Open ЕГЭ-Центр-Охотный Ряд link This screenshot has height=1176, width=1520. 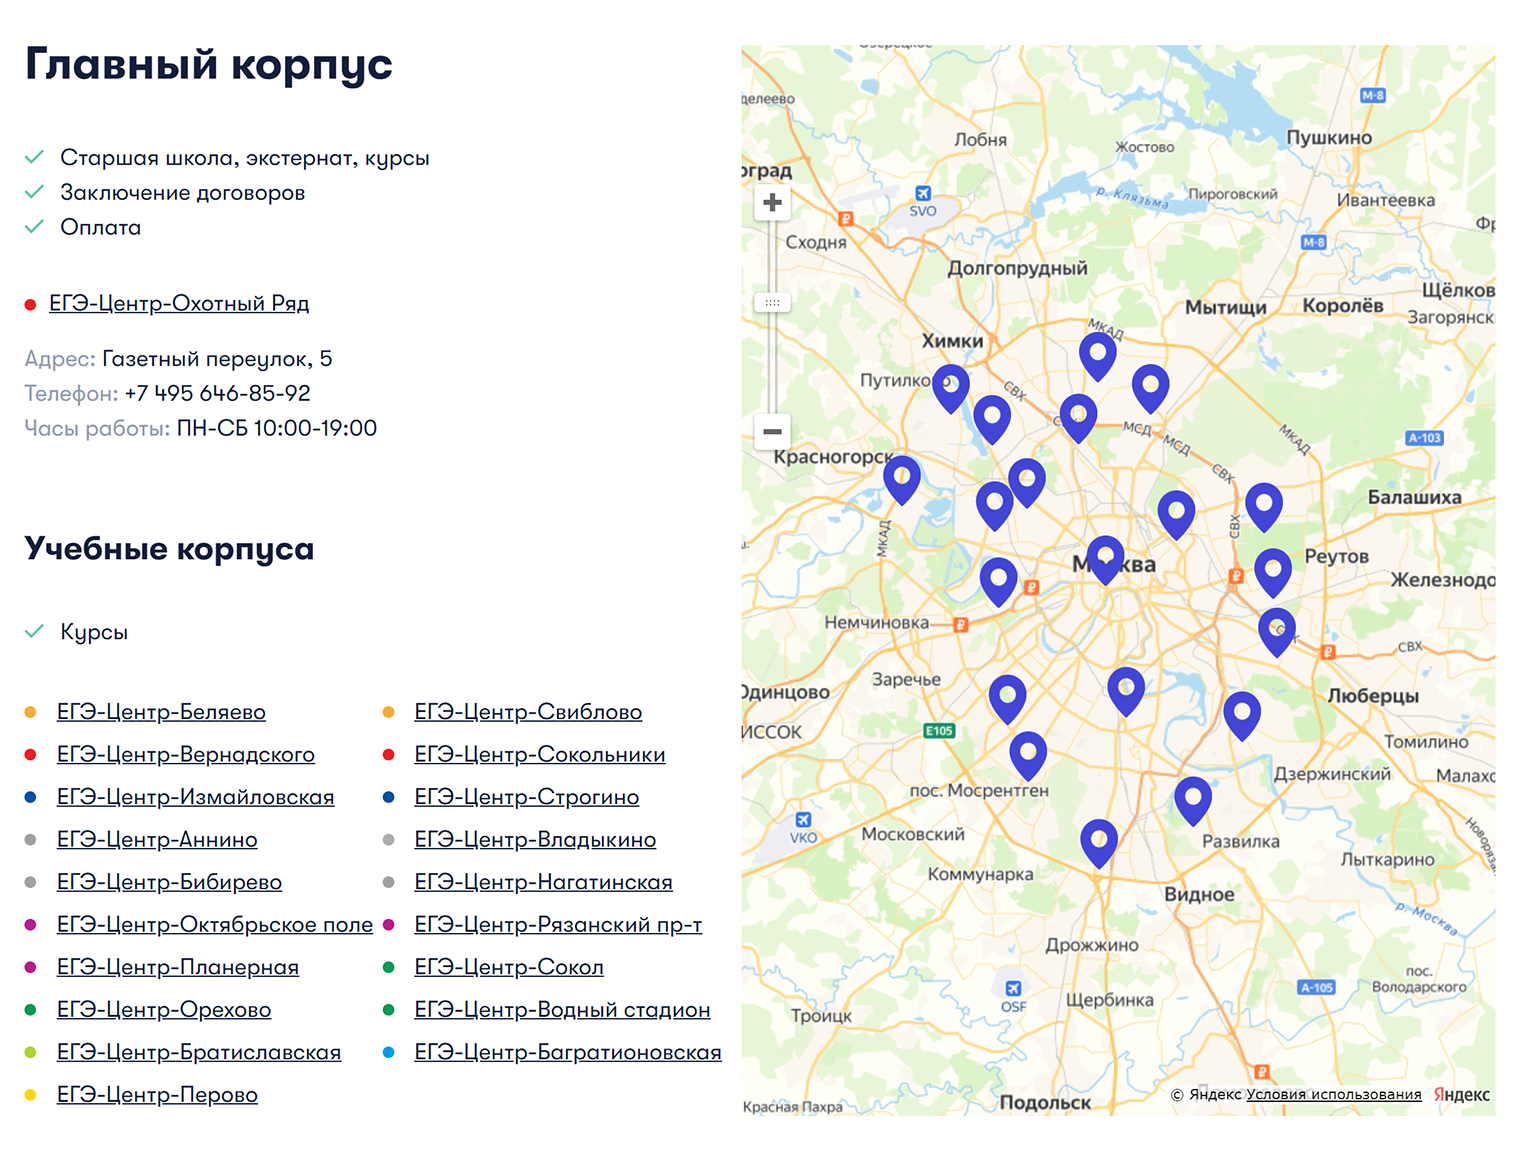[179, 303]
